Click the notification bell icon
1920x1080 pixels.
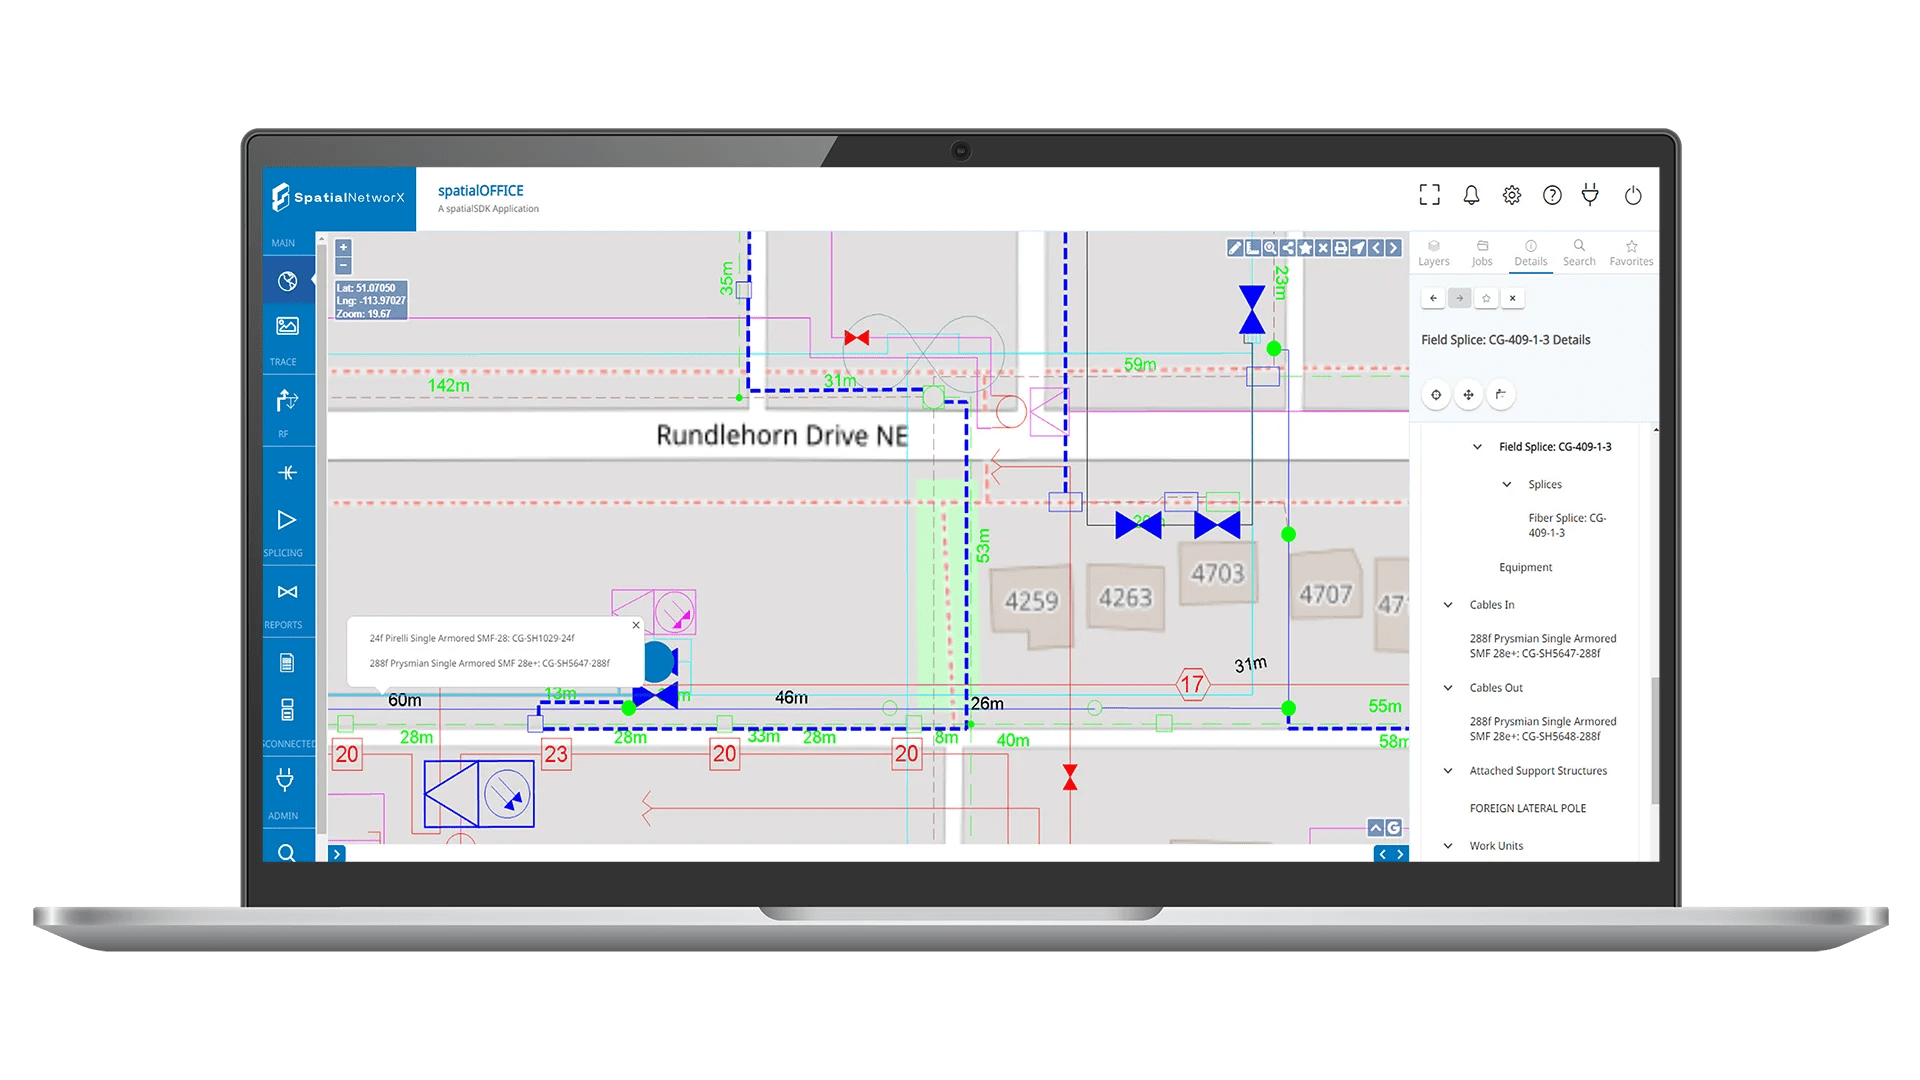tap(1471, 196)
